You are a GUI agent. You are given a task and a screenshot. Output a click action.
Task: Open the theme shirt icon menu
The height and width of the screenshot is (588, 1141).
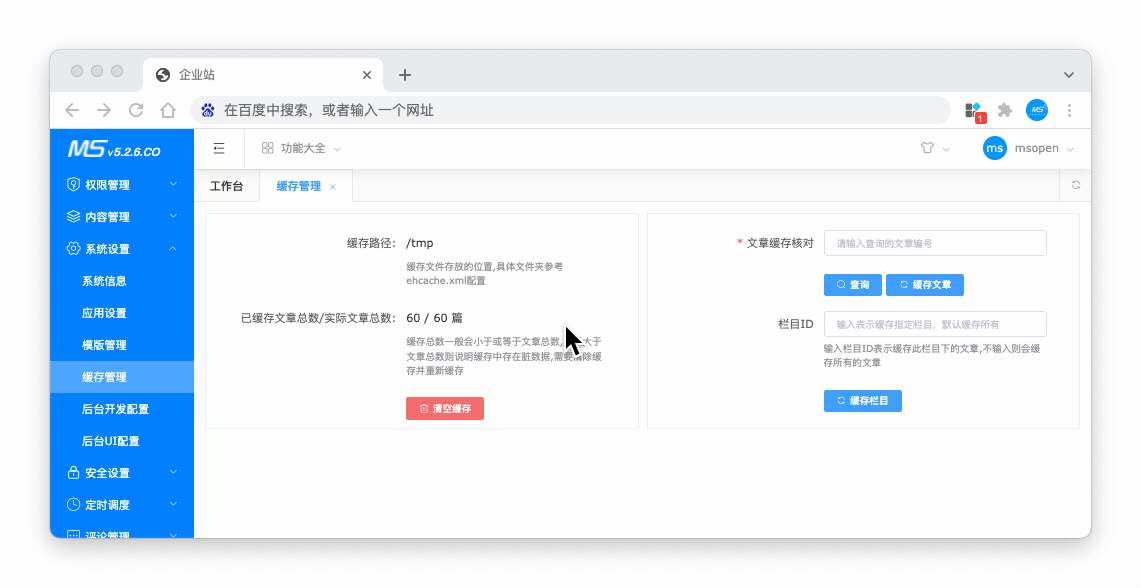click(x=928, y=148)
